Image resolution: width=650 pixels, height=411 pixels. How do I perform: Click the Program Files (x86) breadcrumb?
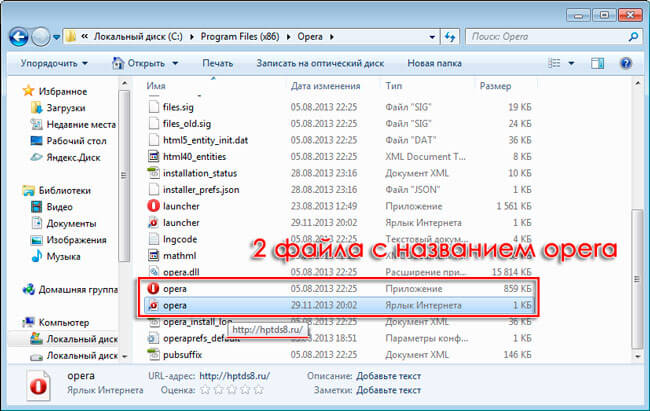pos(240,36)
